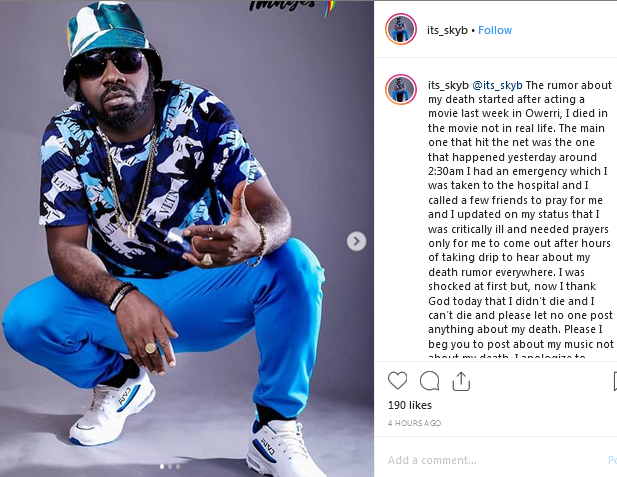Click profile avatar beside the caption
This screenshot has height=477, width=617.
pyautogui.click(x=401, y=89)
